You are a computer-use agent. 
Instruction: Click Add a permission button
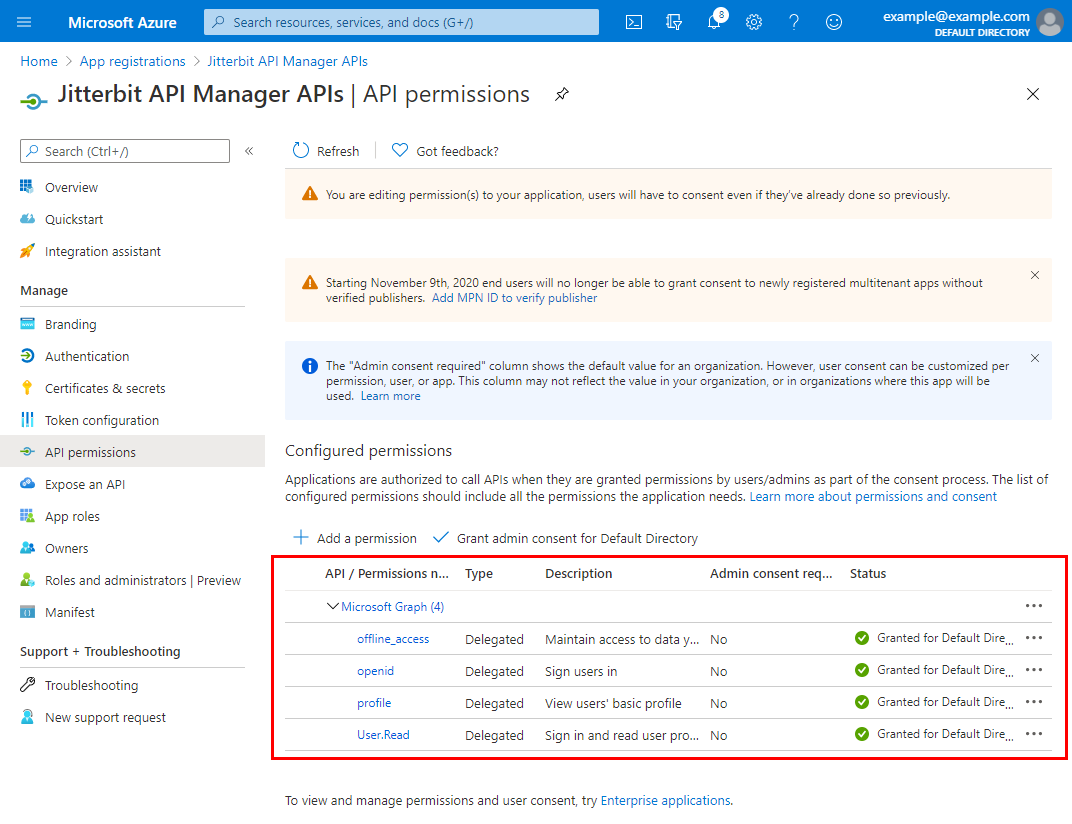pyautogui.click(x=355, y=538)
